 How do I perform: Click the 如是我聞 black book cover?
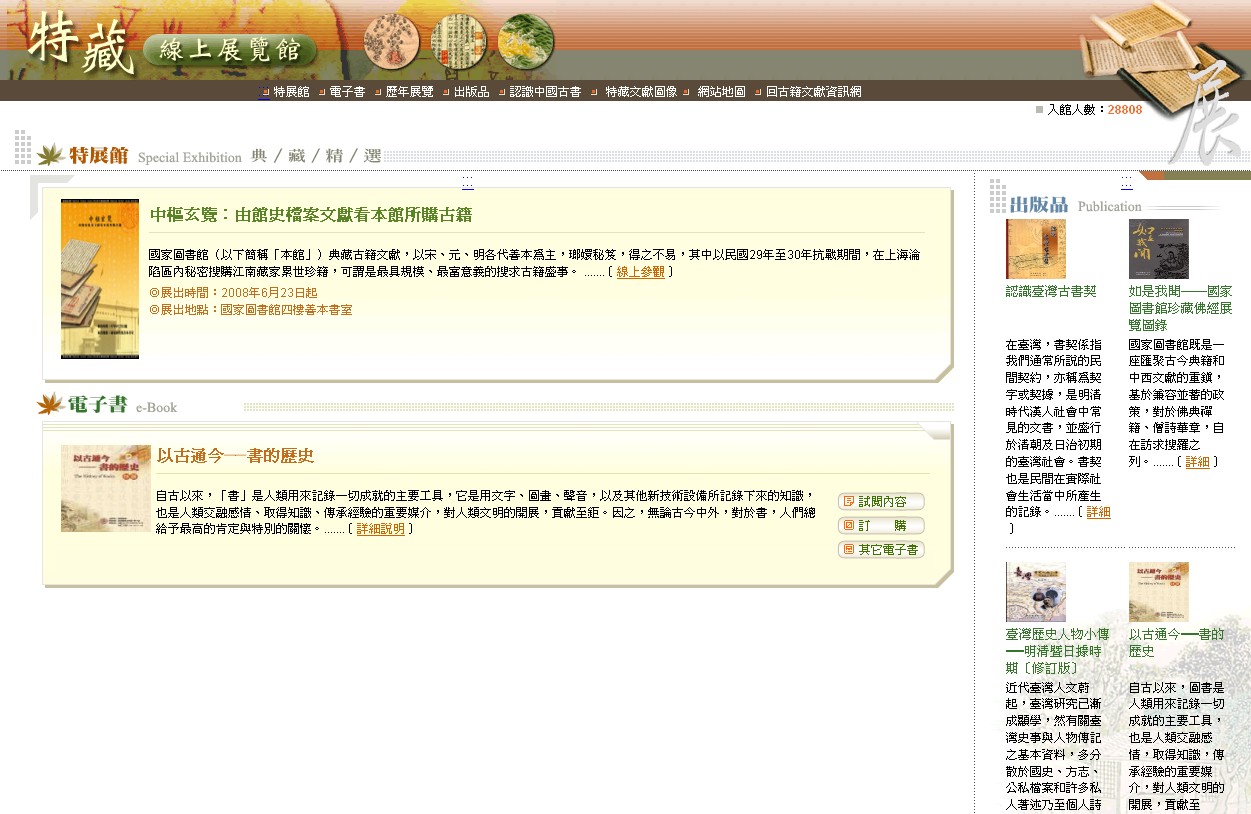(1158, 249)
